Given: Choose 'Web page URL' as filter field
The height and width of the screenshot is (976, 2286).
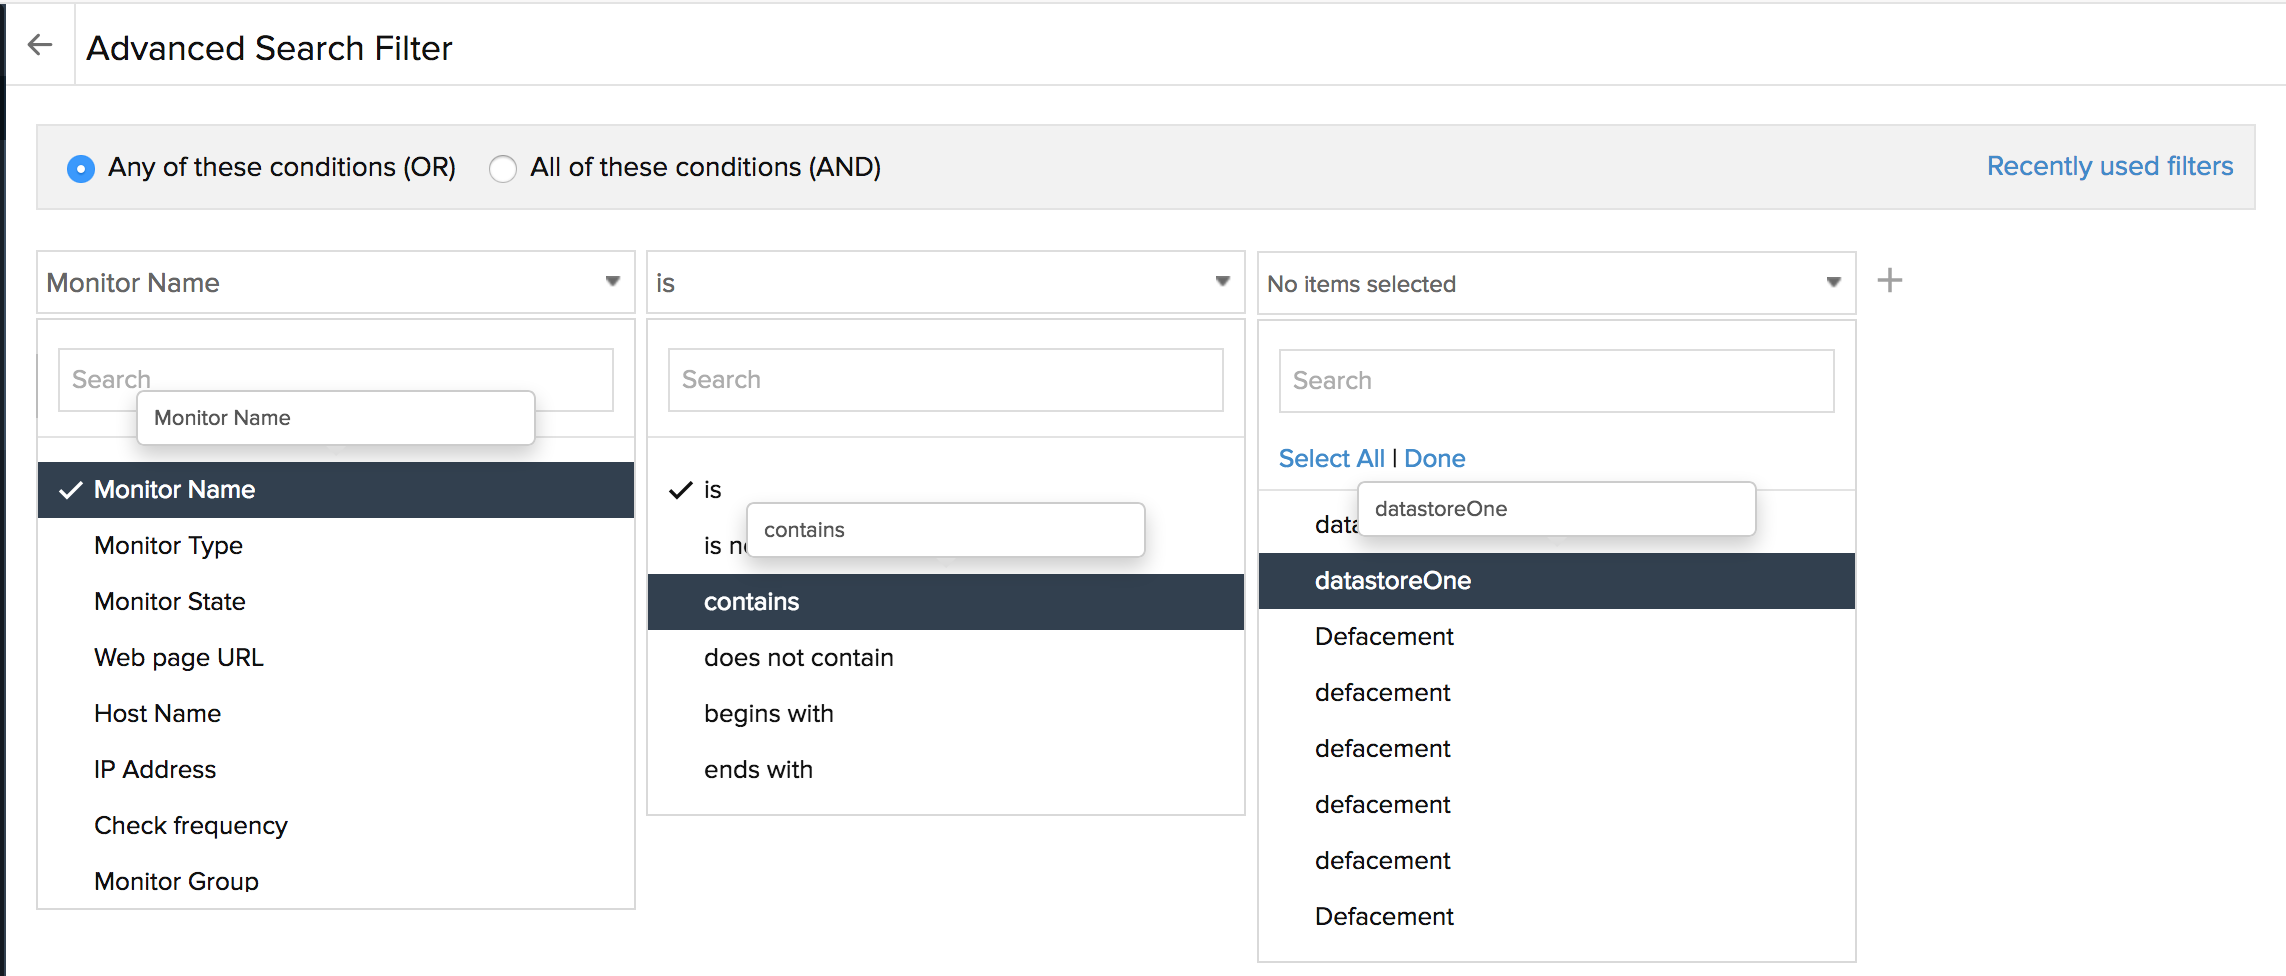Looking at the screenshot, I should click(x=178, y=657).
